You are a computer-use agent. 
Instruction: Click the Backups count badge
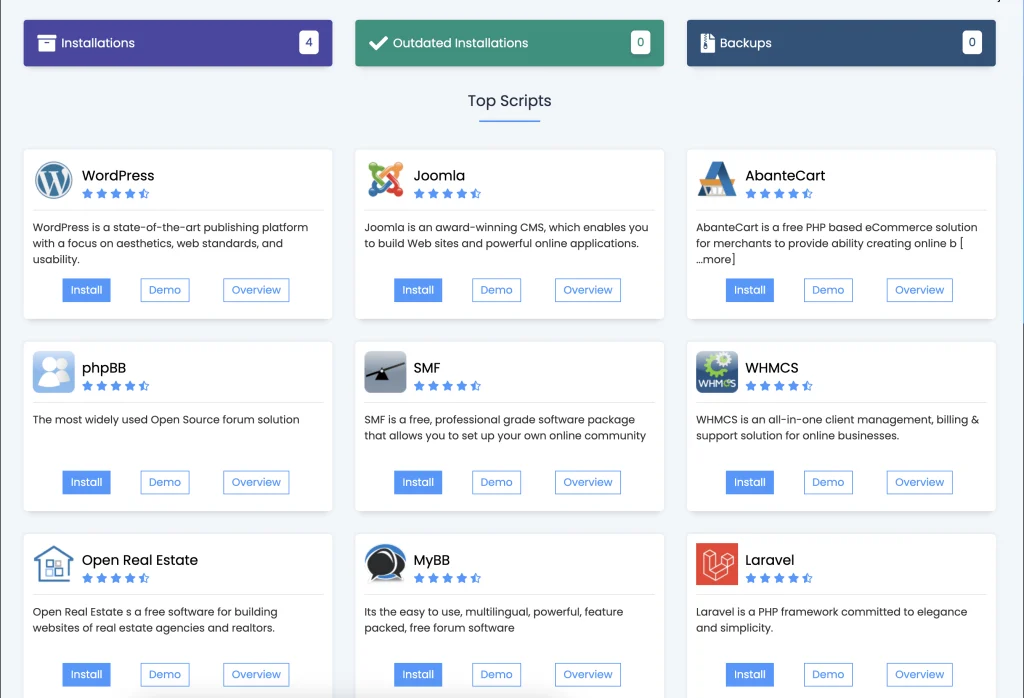[972, 42]
